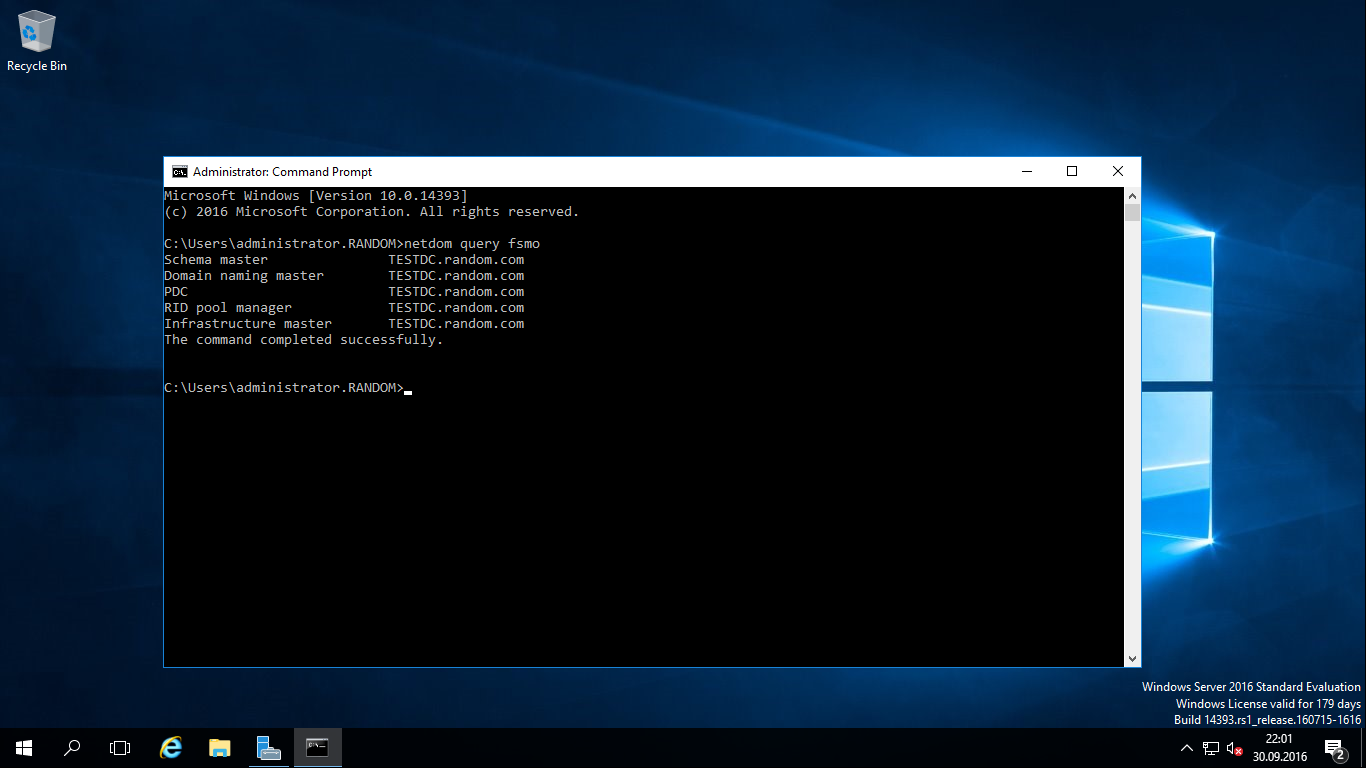1366x768 pixels.
Task: Click the 'Schema master' output line
Action: tap(344, 260)
